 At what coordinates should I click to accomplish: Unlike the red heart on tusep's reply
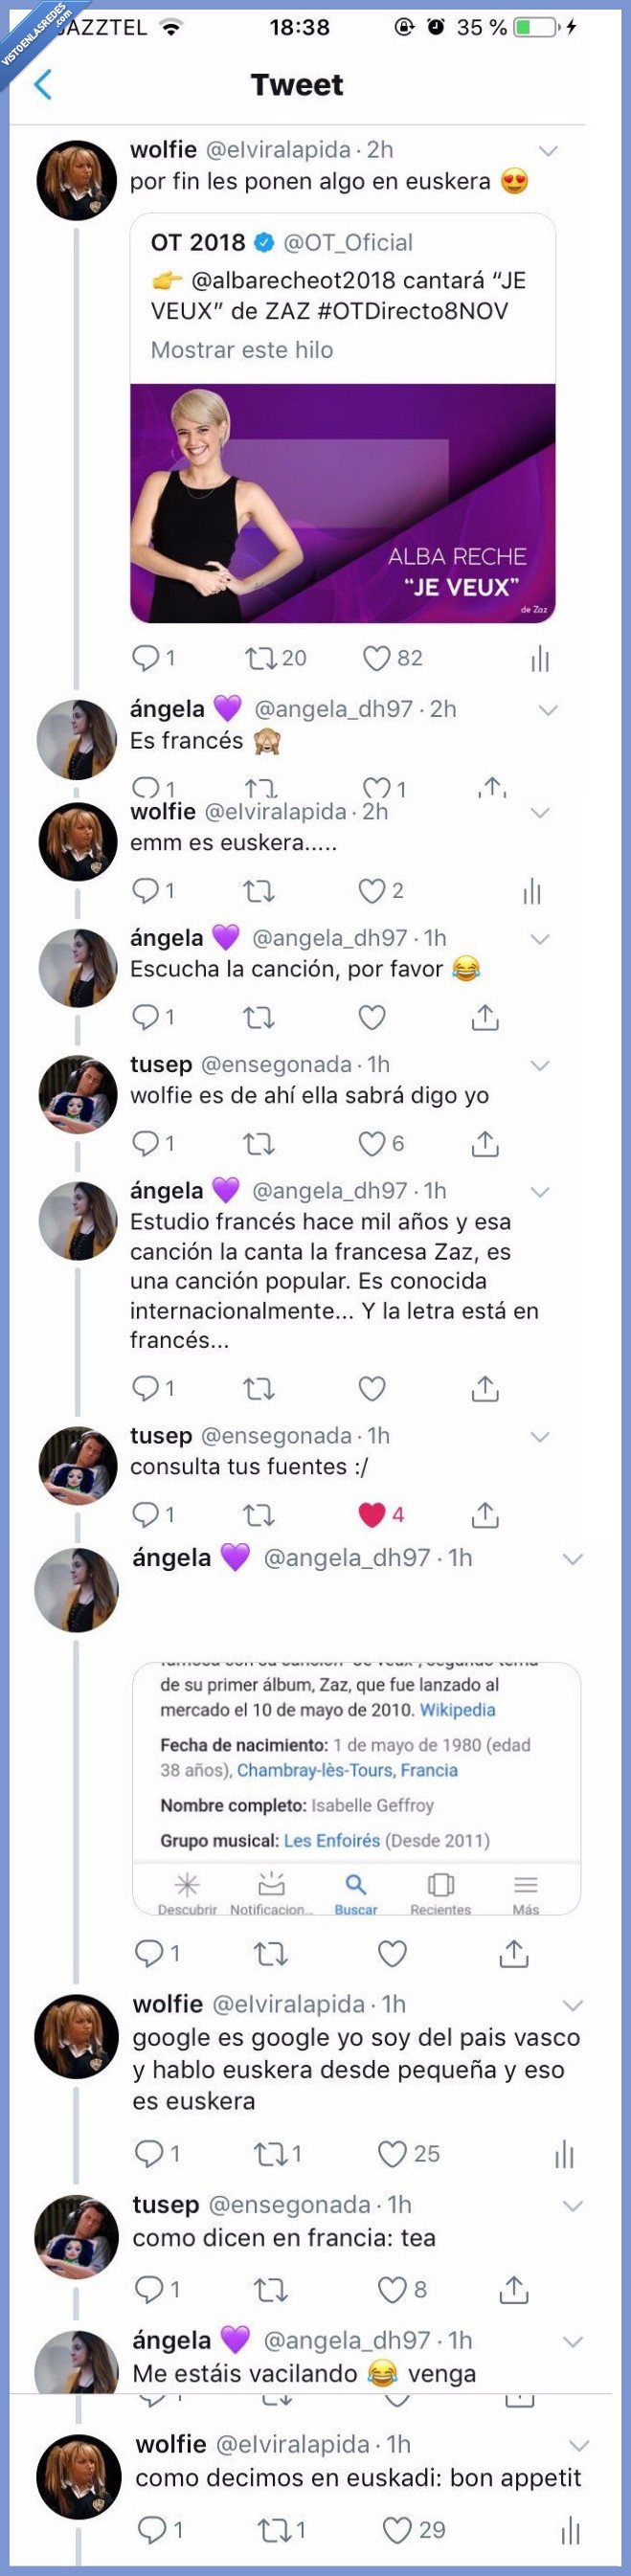[371, 1516]
